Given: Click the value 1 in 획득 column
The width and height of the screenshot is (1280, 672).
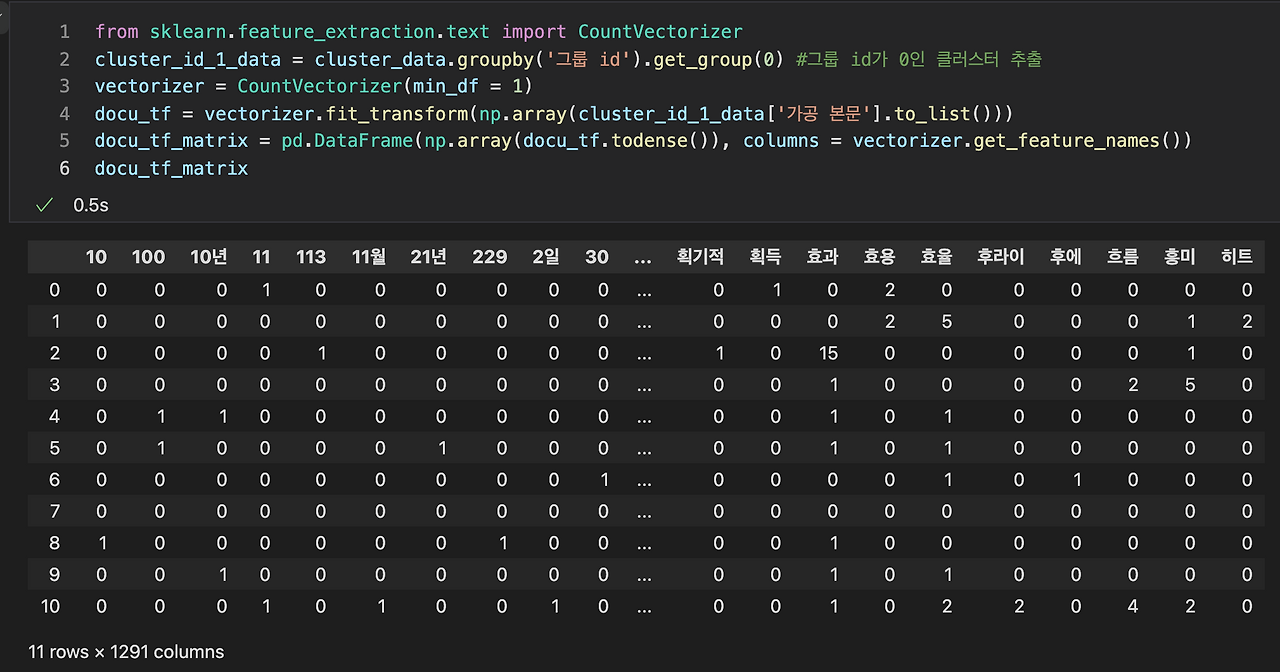Looking at the screenshot, I should [x=775, y=290].
